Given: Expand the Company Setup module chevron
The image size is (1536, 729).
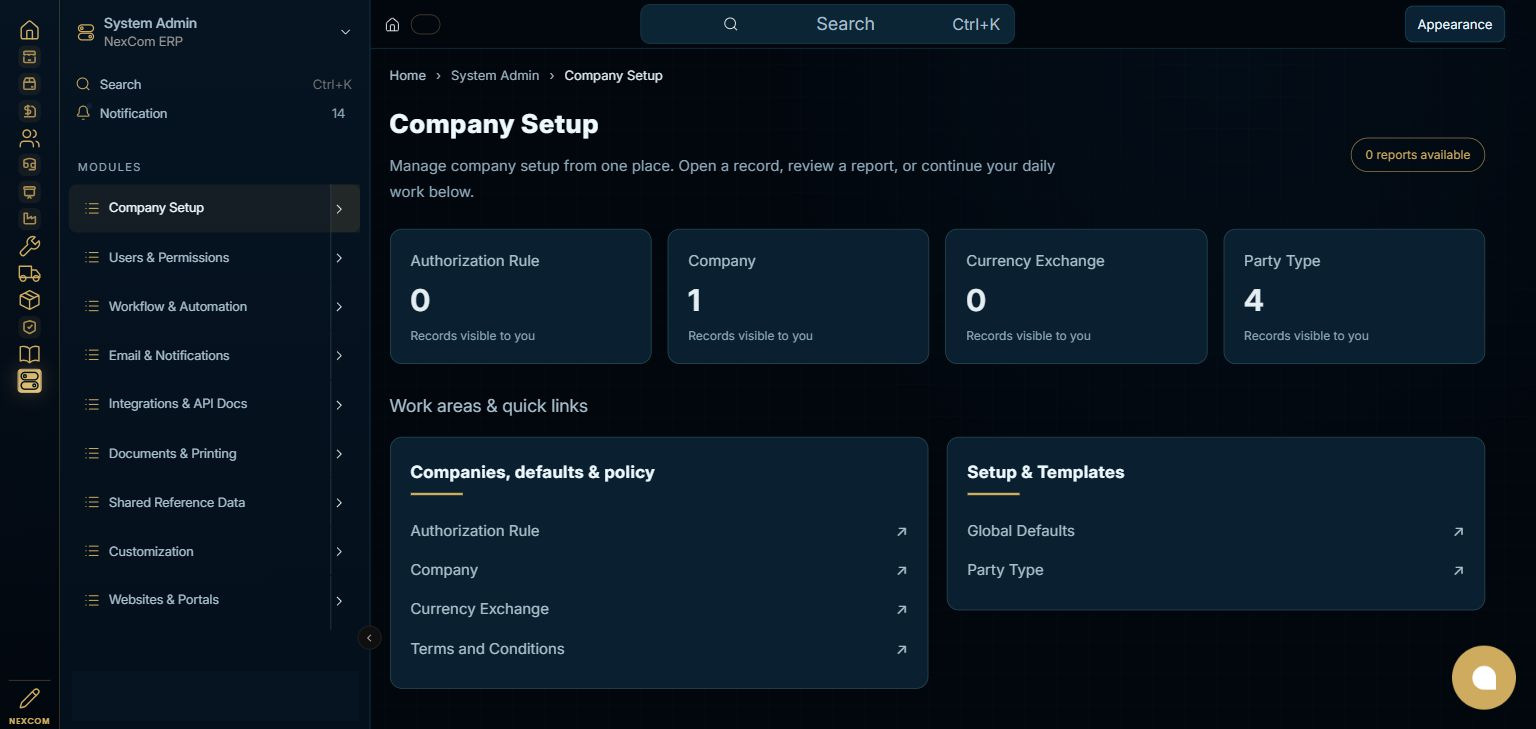Looking at the screenshot, I should click(x=339, y=209).
